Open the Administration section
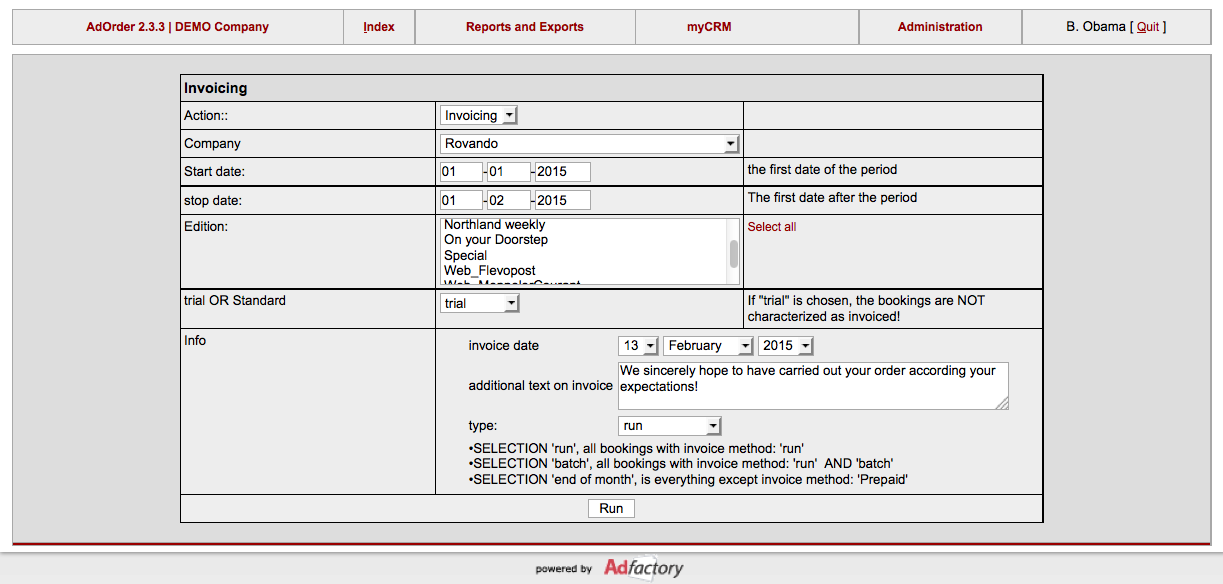This screenshot has height=584, width=1223. pyautogui.click(x=939, y=26)
